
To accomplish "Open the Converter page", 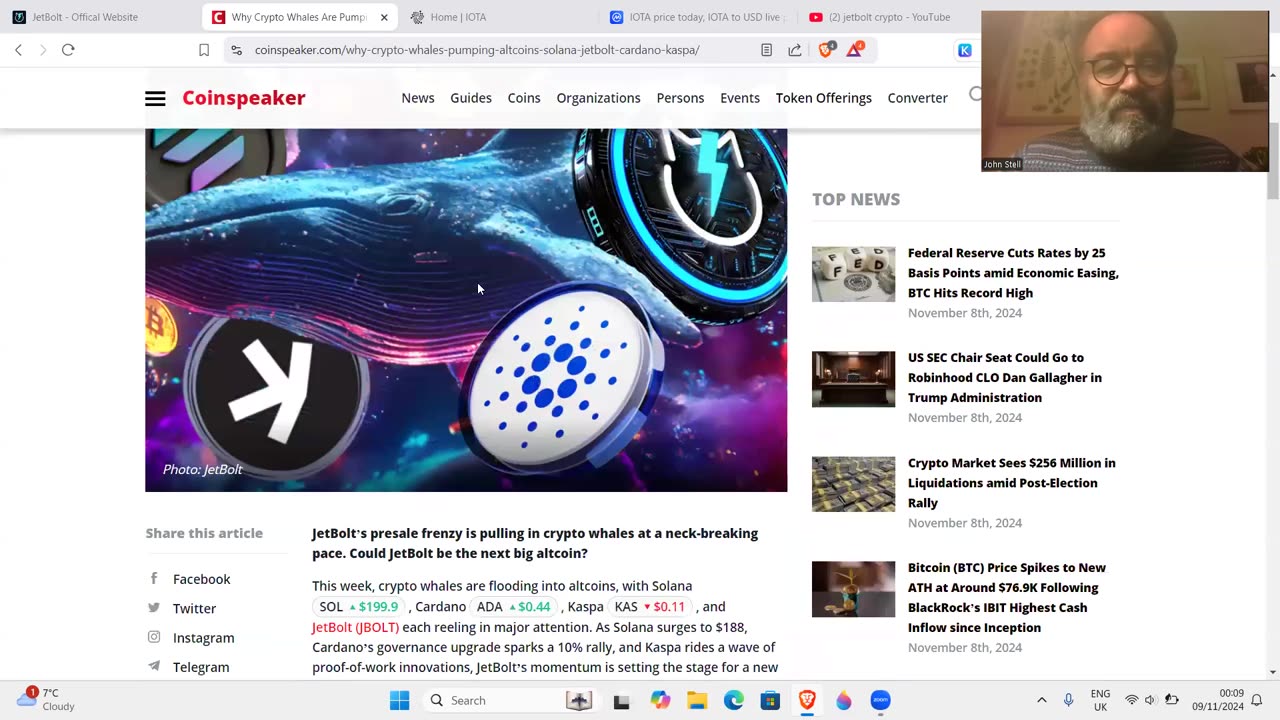I will coord(917,98).
